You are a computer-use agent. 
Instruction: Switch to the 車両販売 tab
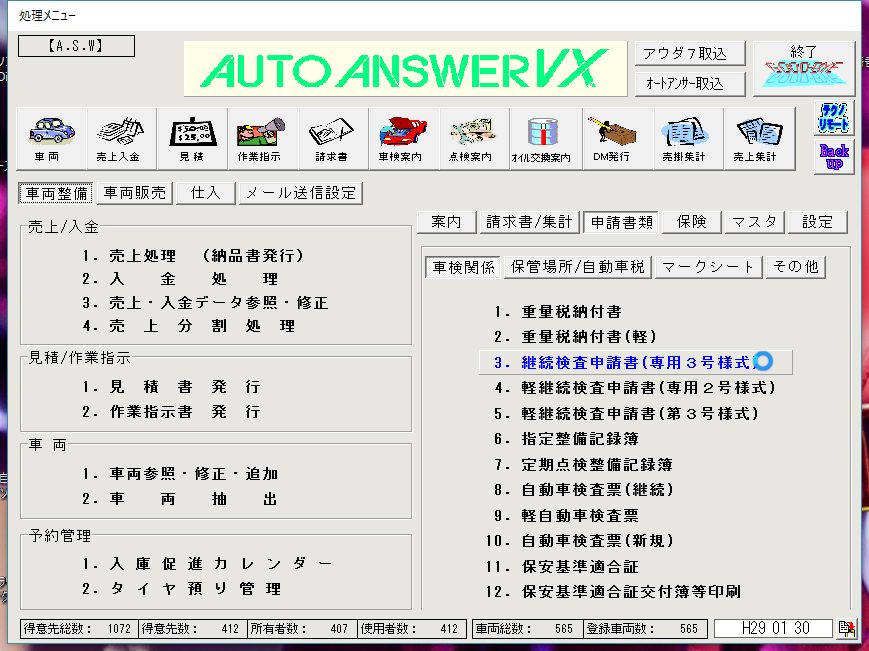tap(135, 193)
